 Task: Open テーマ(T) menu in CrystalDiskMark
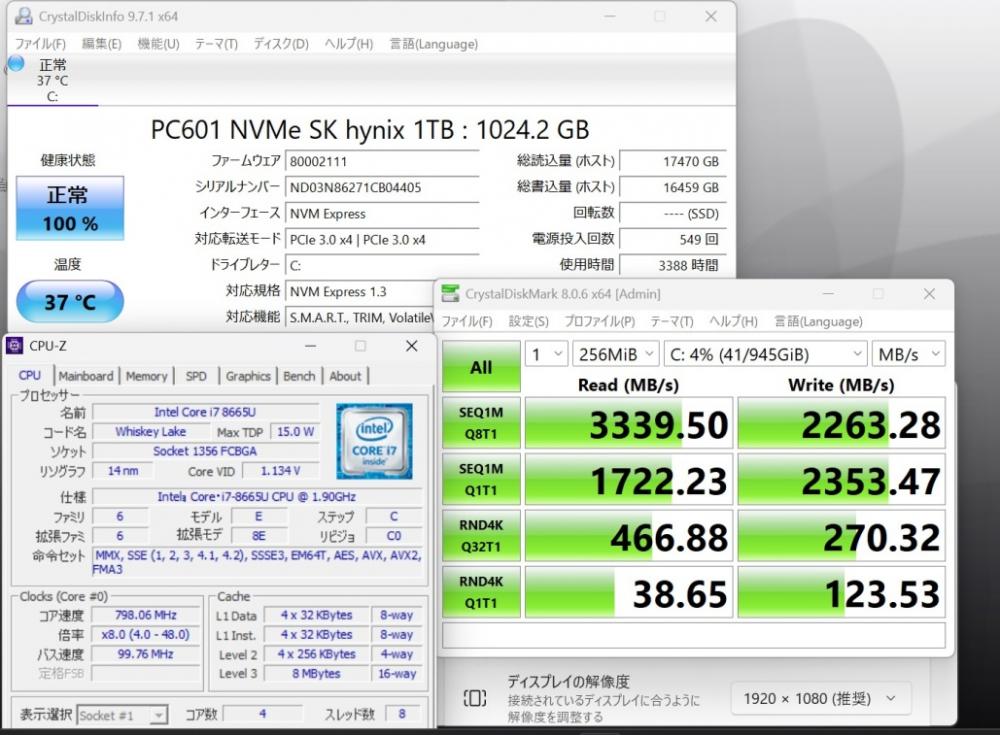coord(672,321)
